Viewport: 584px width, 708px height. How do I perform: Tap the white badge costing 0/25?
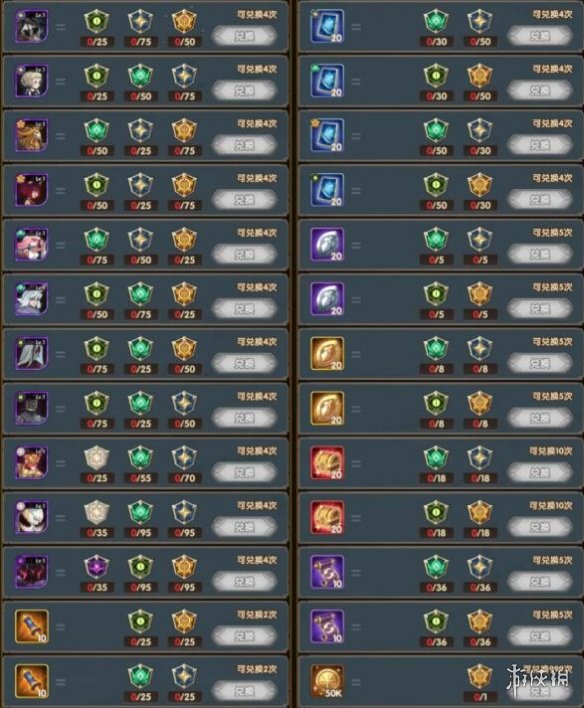(x=97, y=458)
